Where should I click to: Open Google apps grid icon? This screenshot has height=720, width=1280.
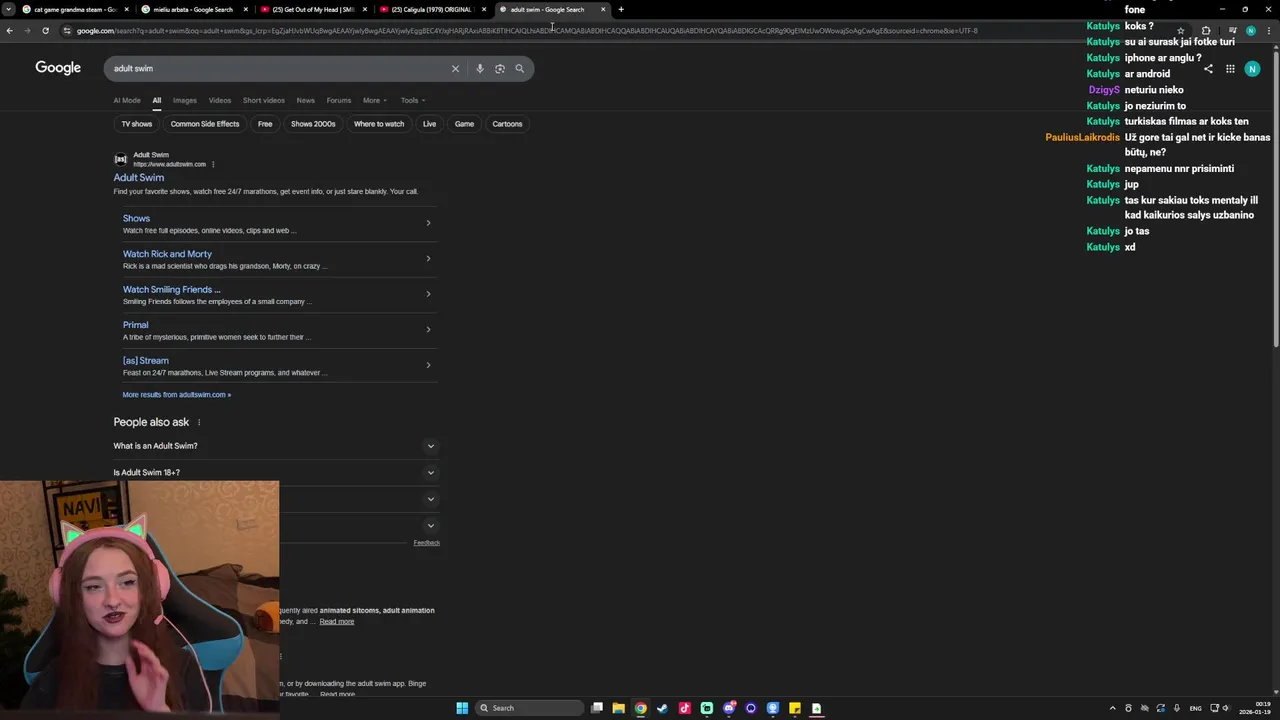pyautogui.click(x=1230, y=69)
